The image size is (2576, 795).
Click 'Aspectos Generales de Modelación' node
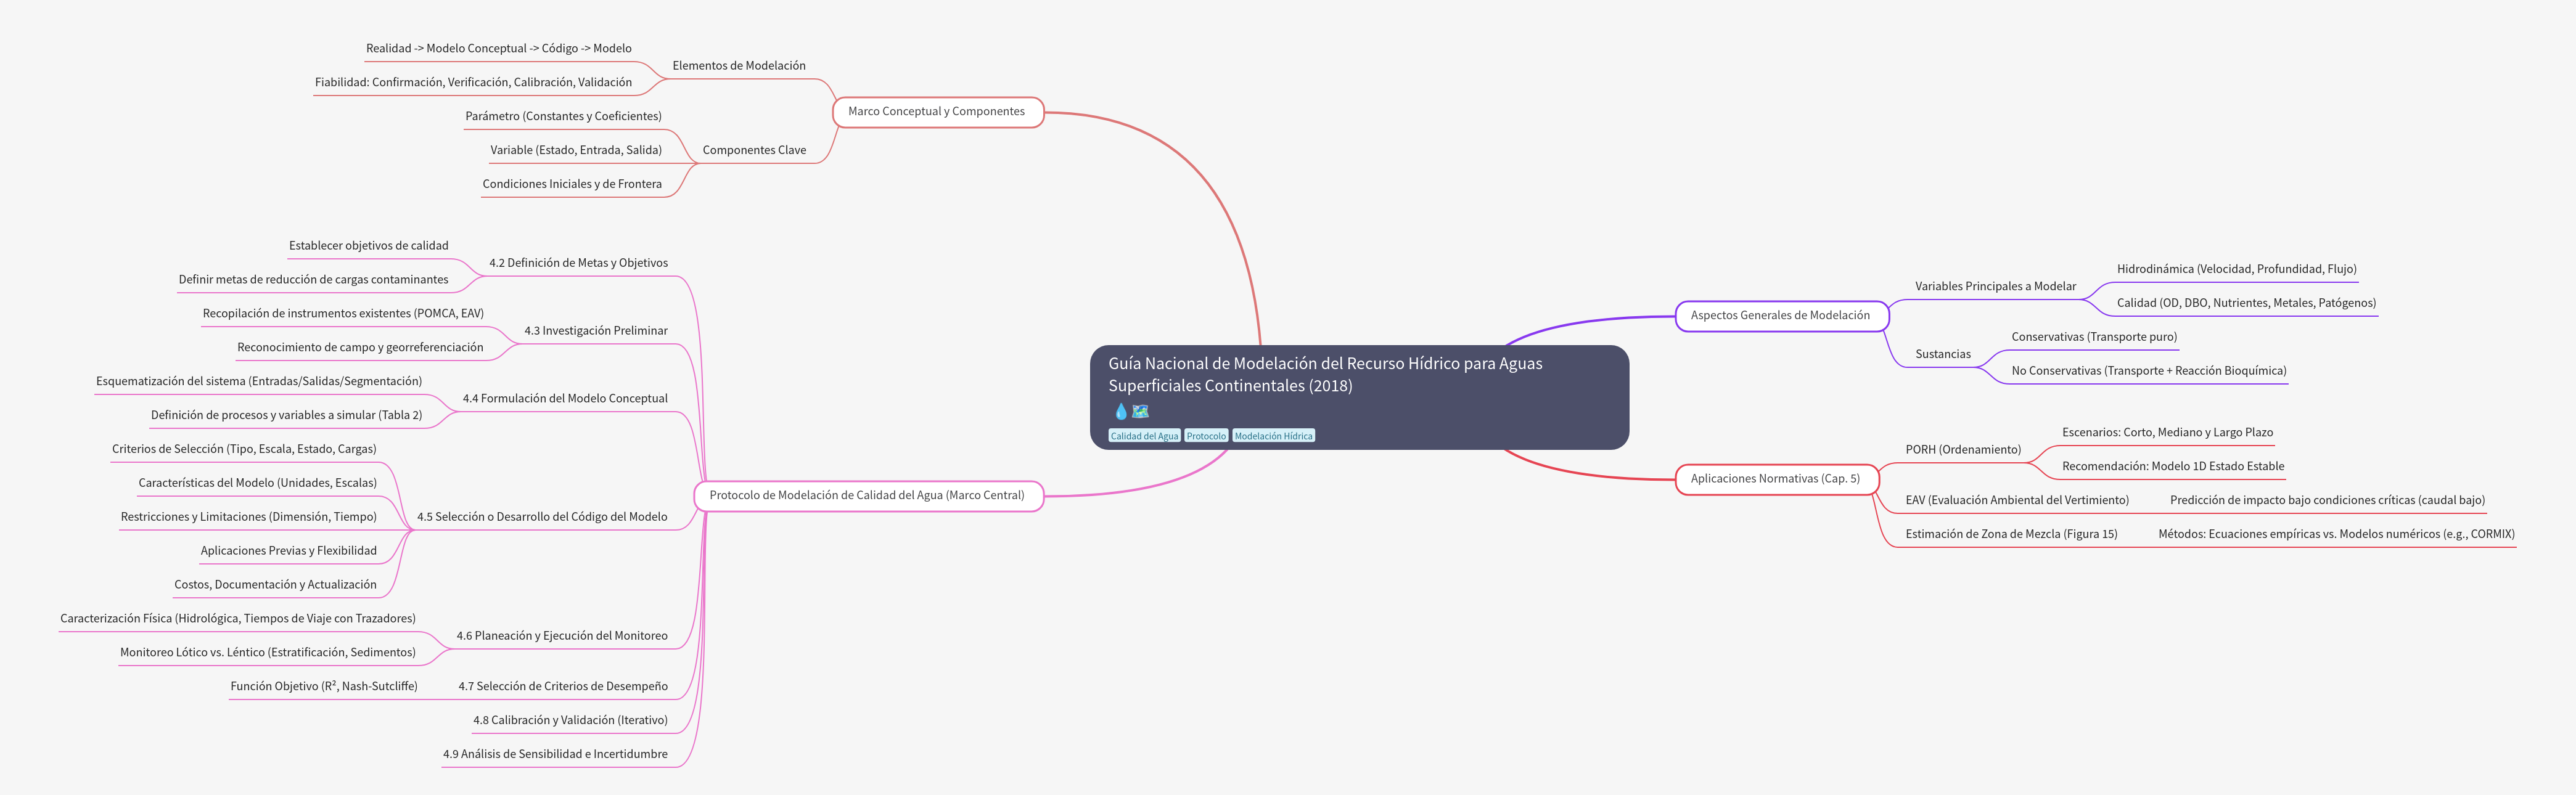tap(1780, 316)
